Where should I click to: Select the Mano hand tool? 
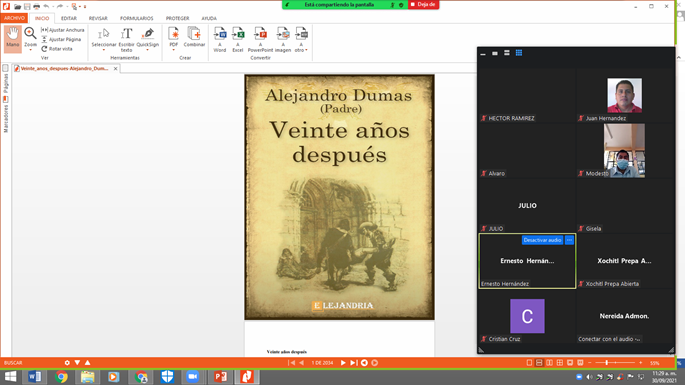(x=13, y=38)
